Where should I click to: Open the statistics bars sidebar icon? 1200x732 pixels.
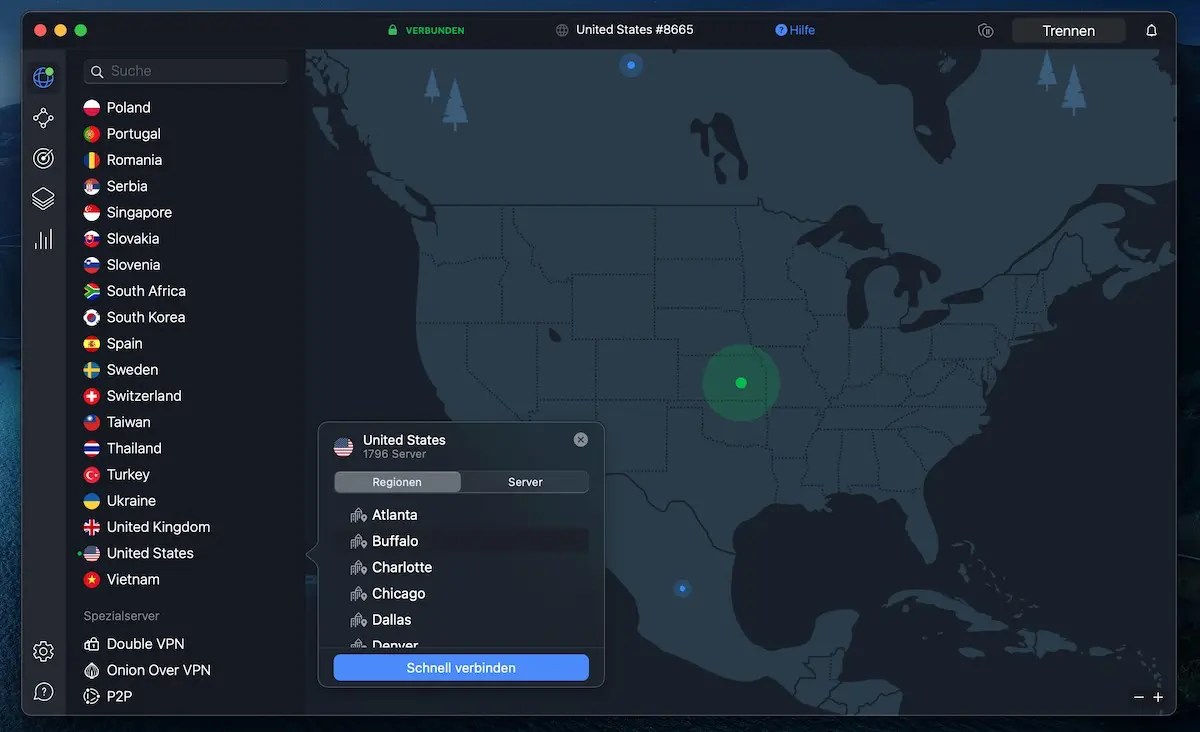[43, 239]
